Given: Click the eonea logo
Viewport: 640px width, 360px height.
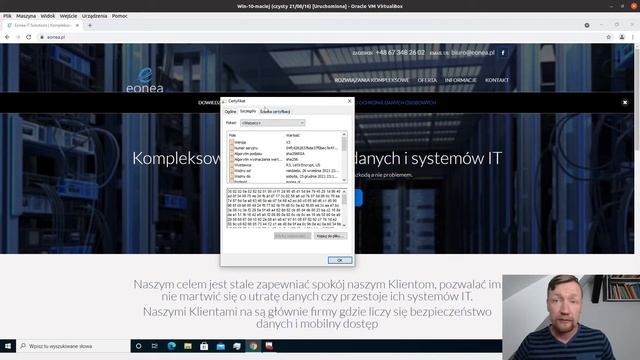Looking at the screenshot, I should pyautogui.click(x=145, y=80).
